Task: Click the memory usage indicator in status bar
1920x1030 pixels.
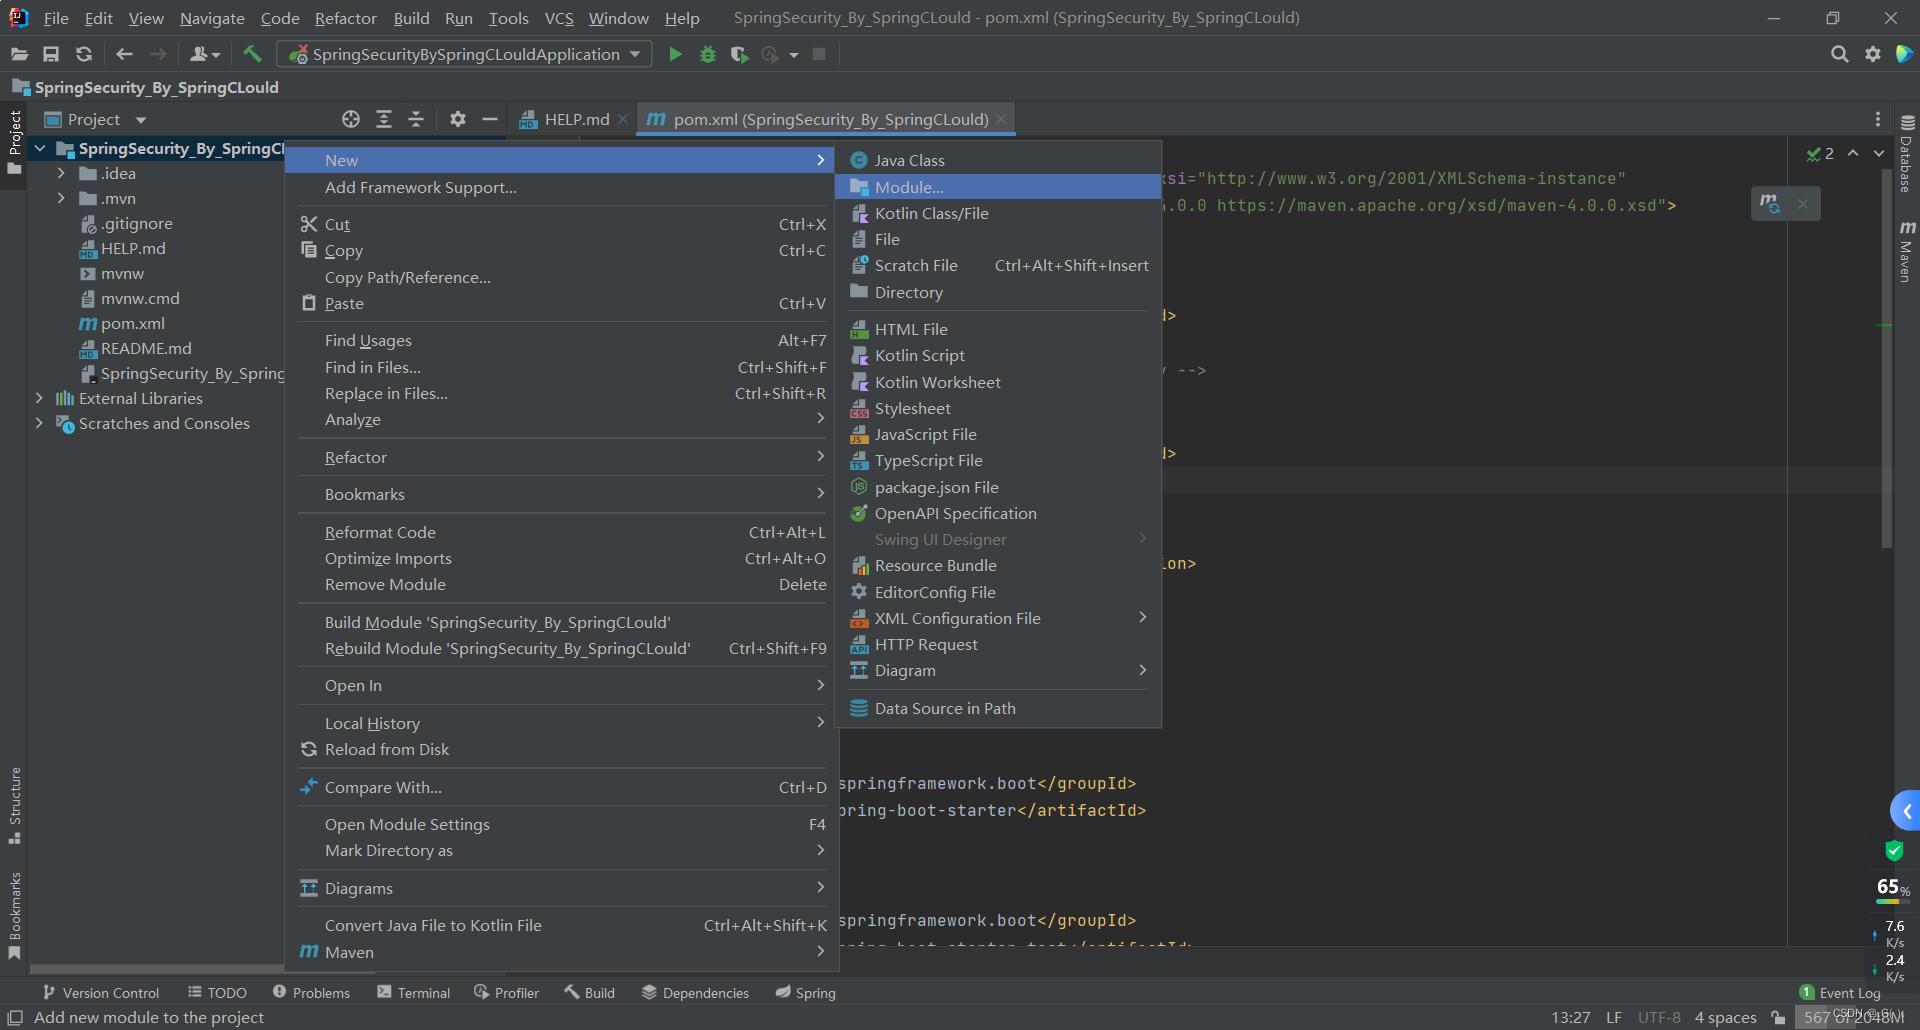Action: tap(1854, 1017)
